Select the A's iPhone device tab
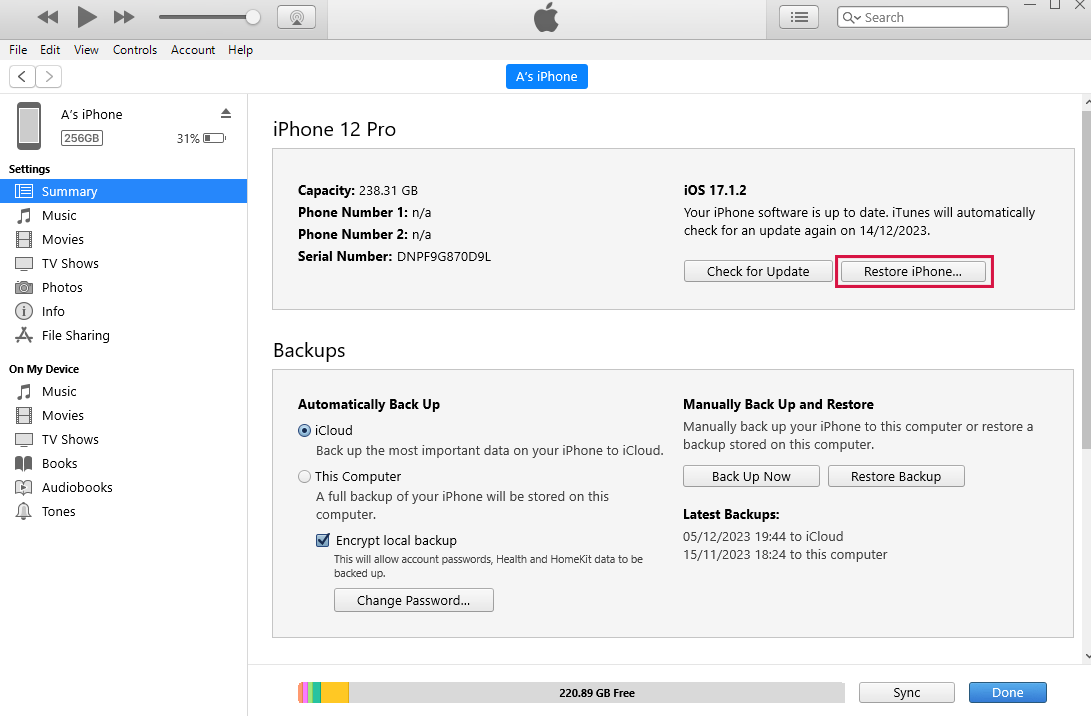The height and width of the screenshot is (716, 1091). click(546, 77)
